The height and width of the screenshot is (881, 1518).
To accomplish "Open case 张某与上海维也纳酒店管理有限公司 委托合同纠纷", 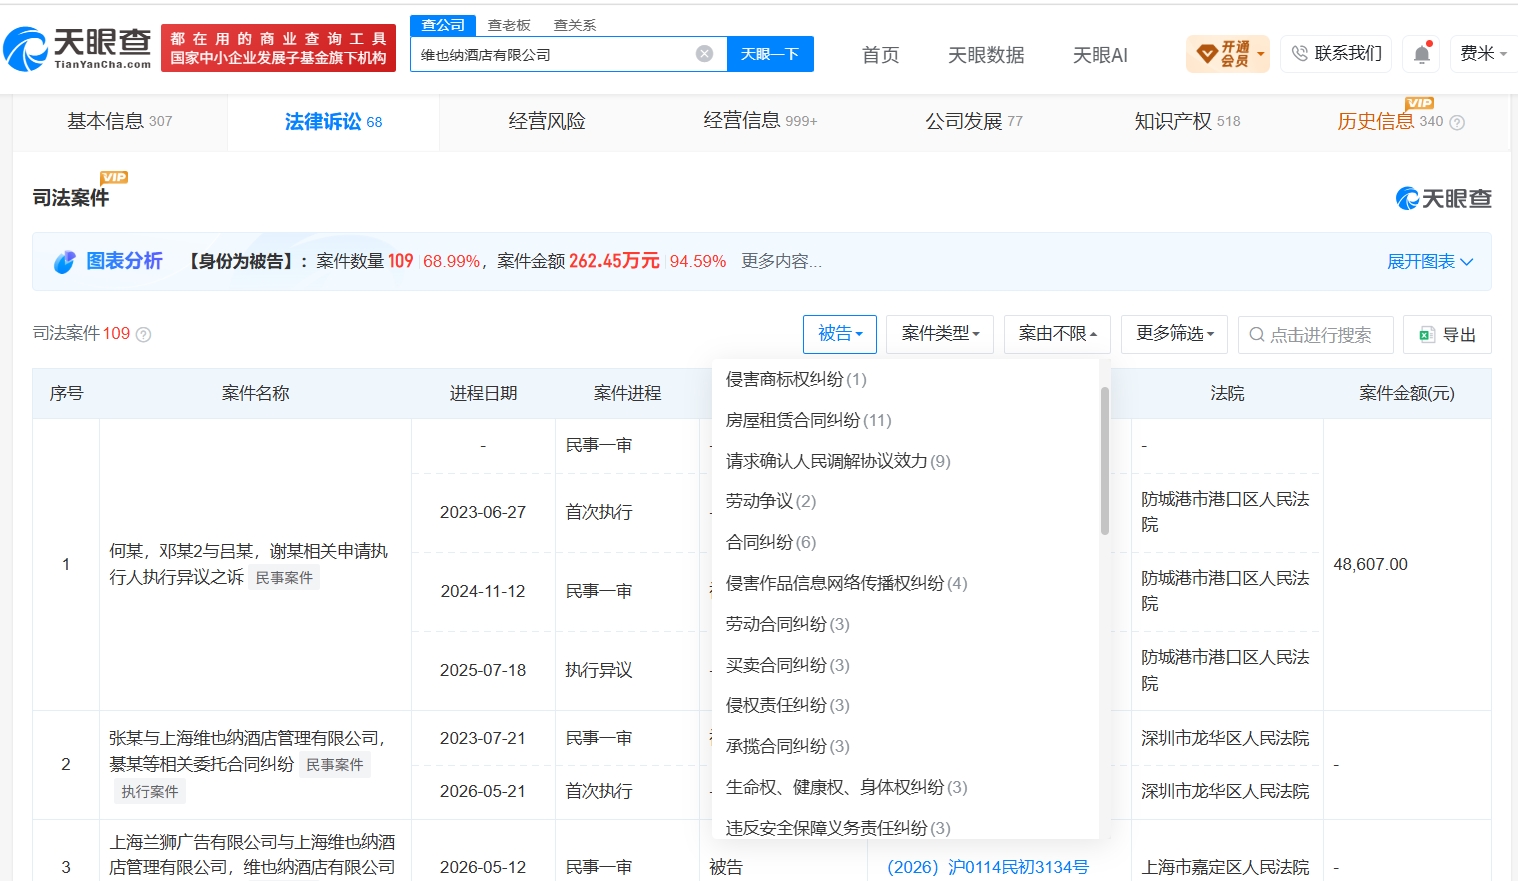I will [248, 751].
